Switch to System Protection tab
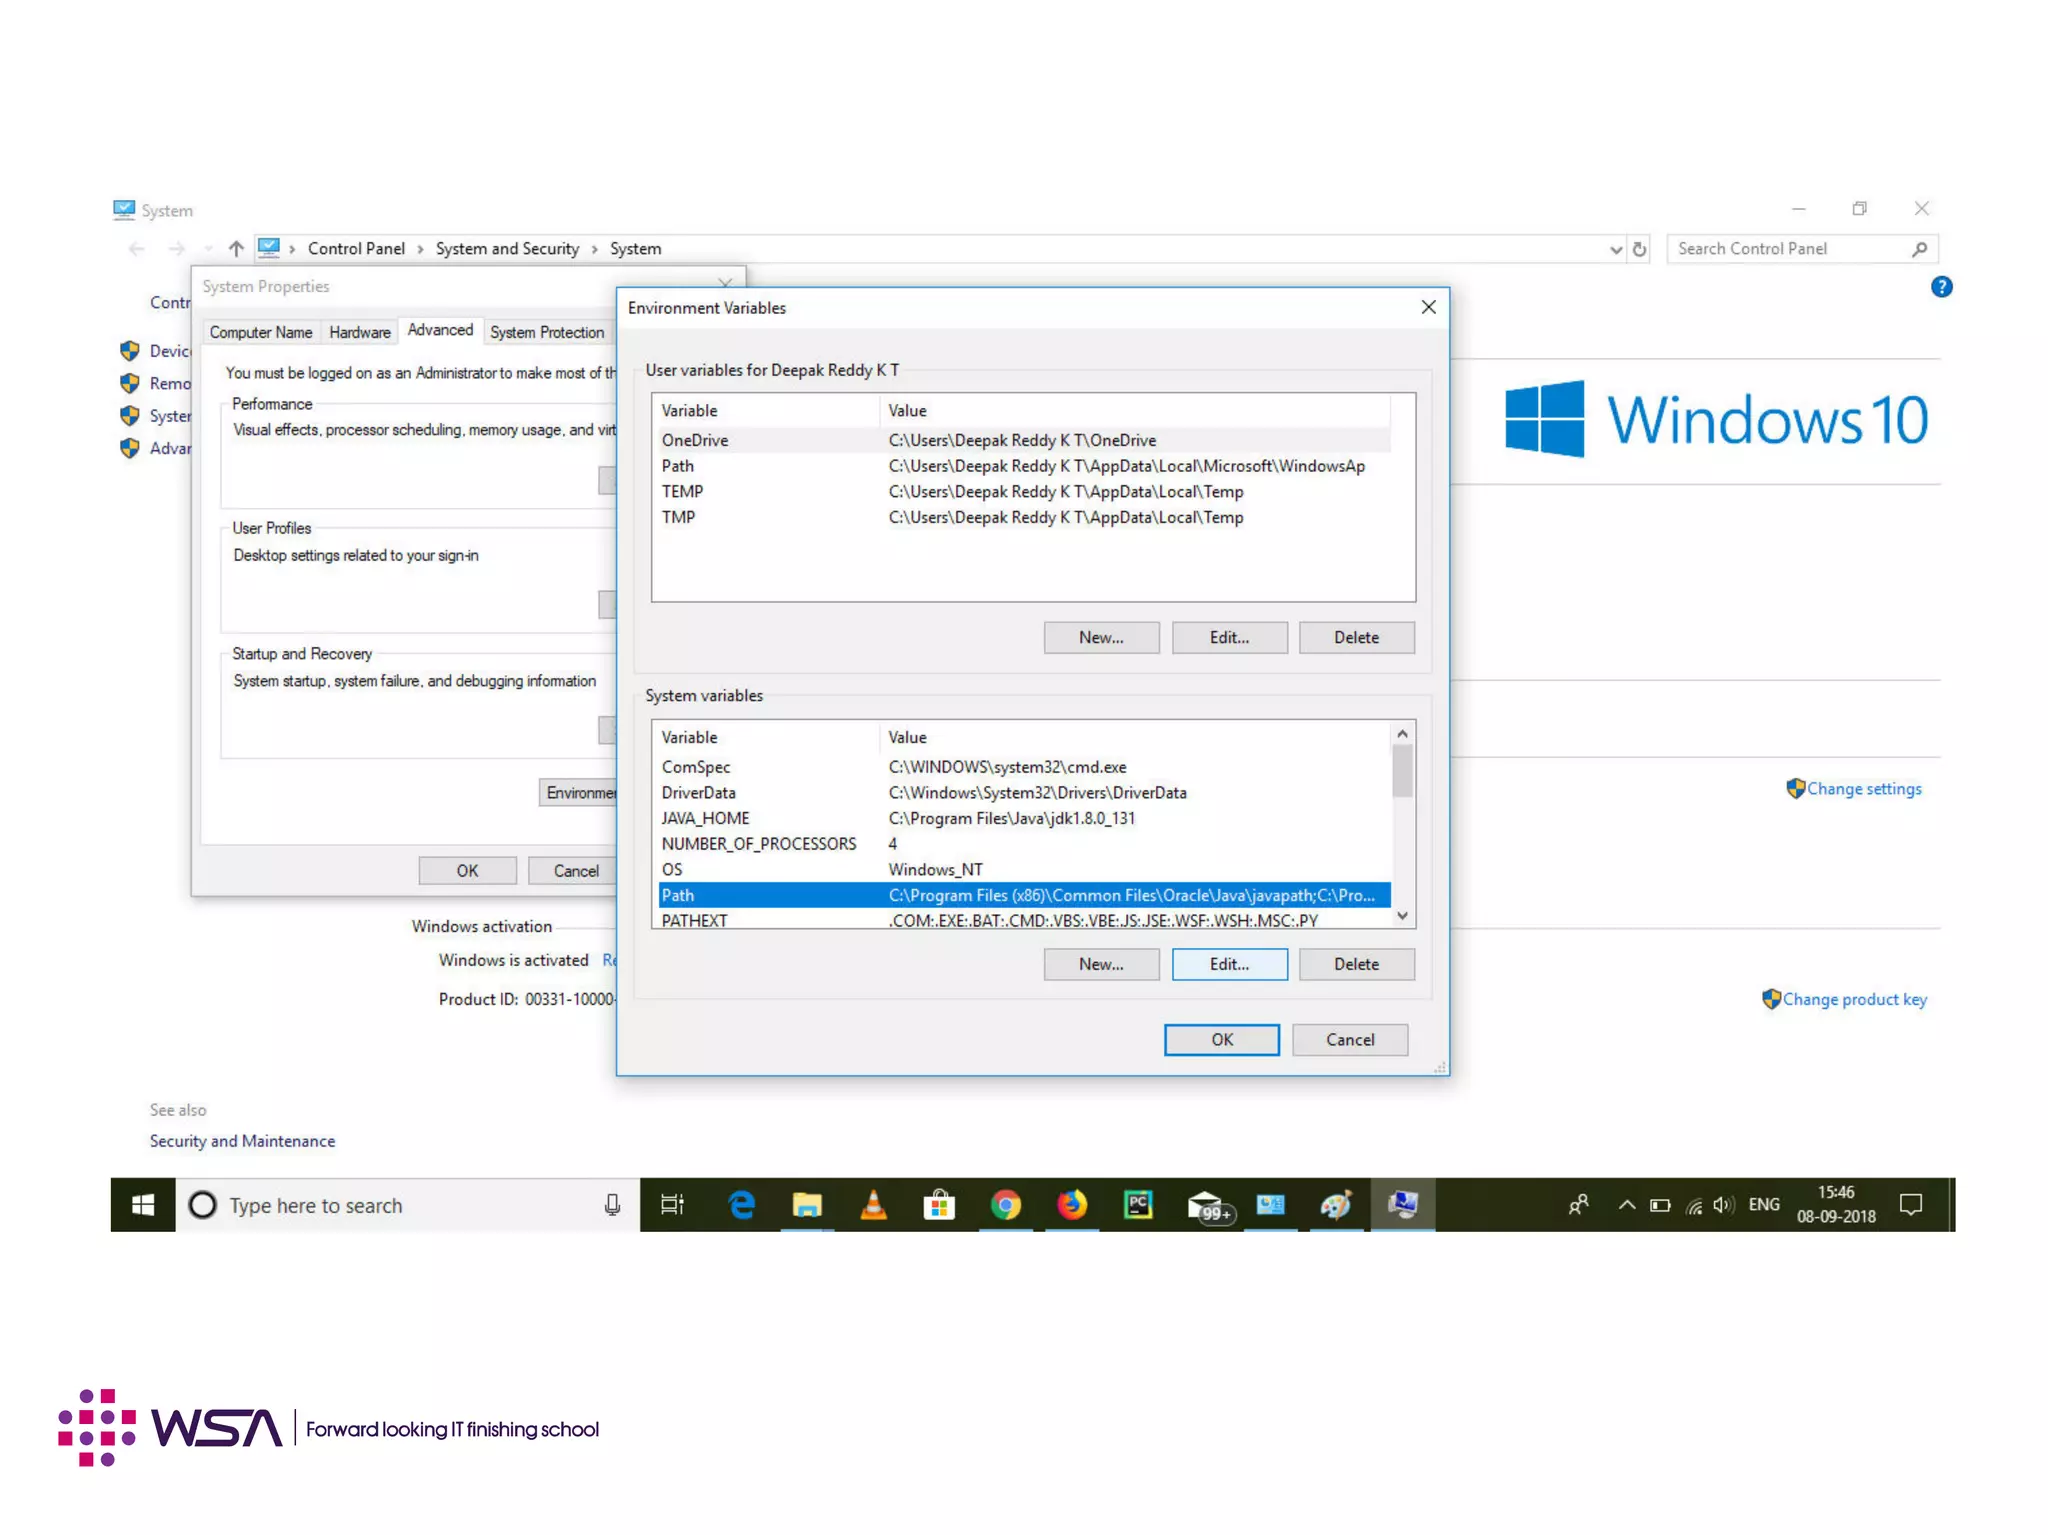The height and width of the screenshot is (1535, 2048). (547, 333)
